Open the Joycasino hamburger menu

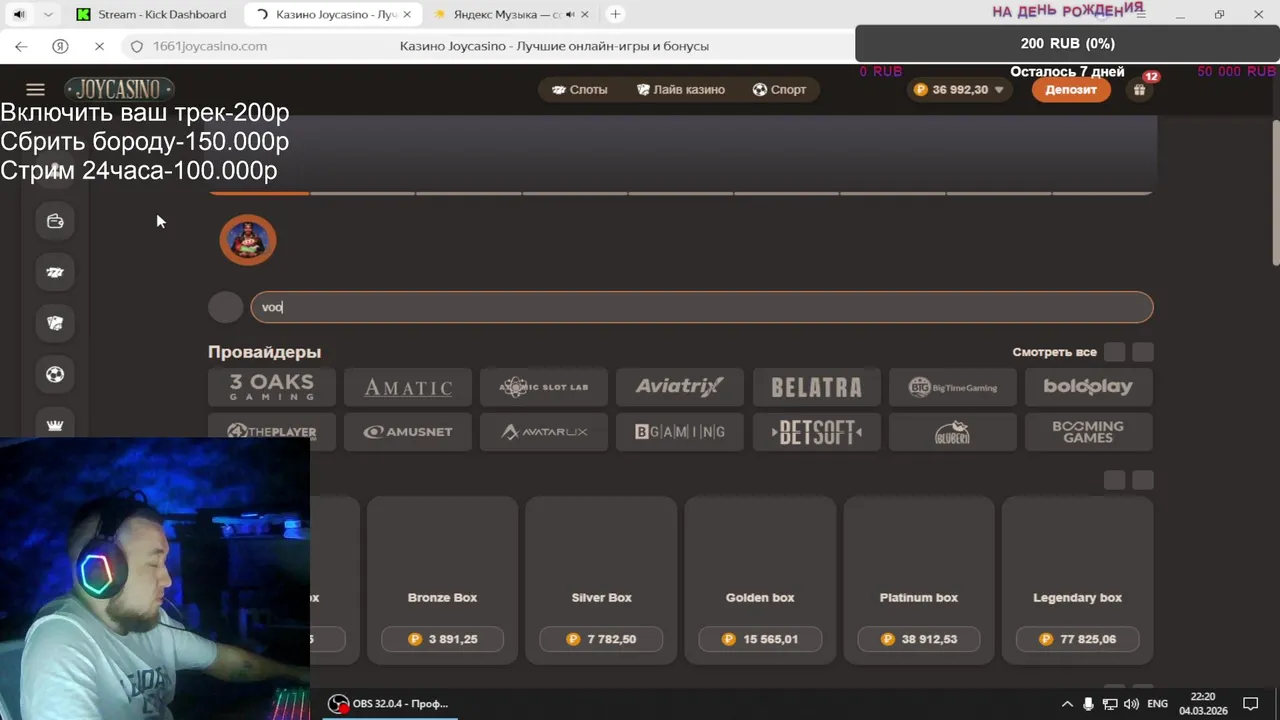[x=35, y=90]
